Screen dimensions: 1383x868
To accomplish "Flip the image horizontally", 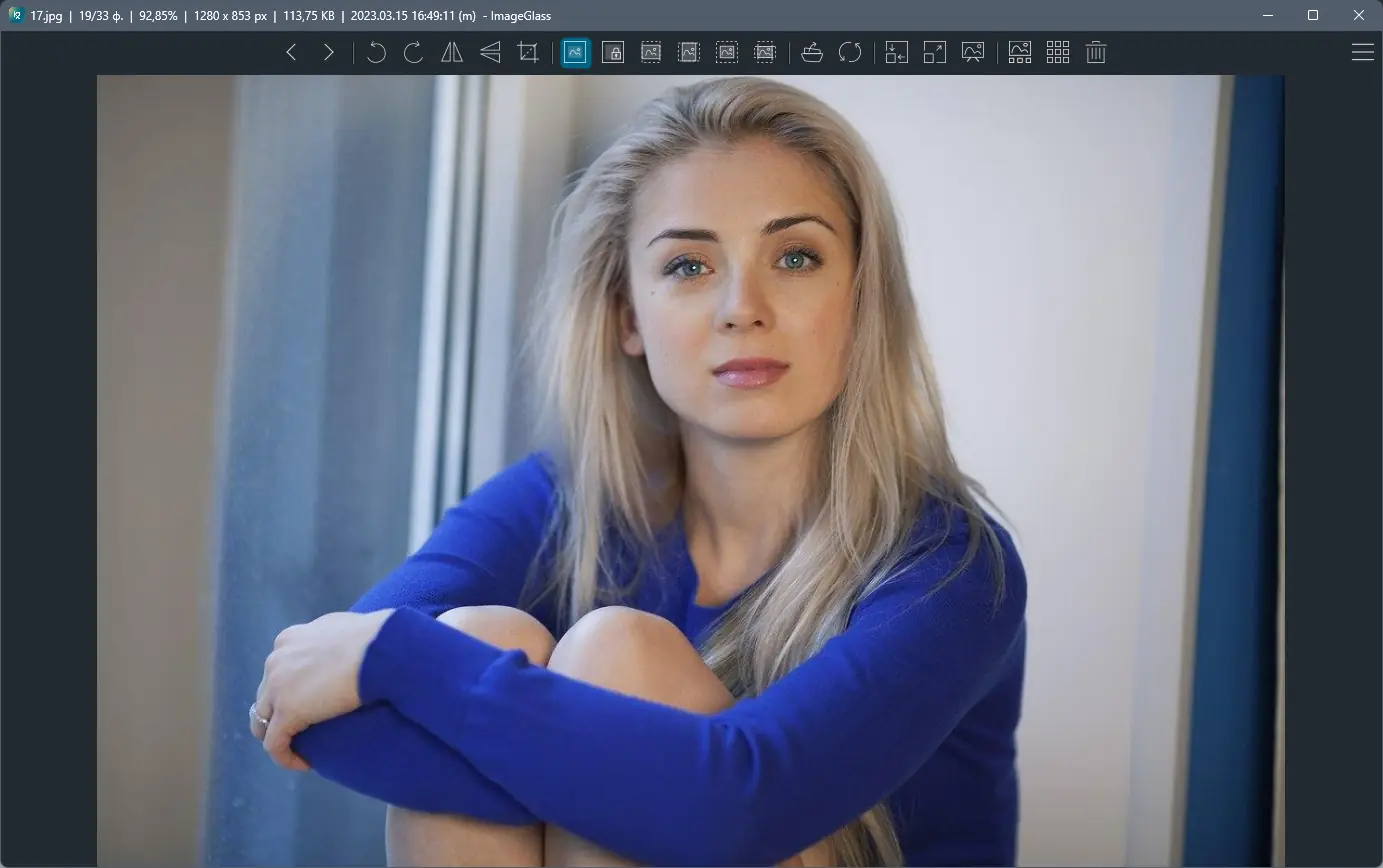I will [x=452, y=53].
